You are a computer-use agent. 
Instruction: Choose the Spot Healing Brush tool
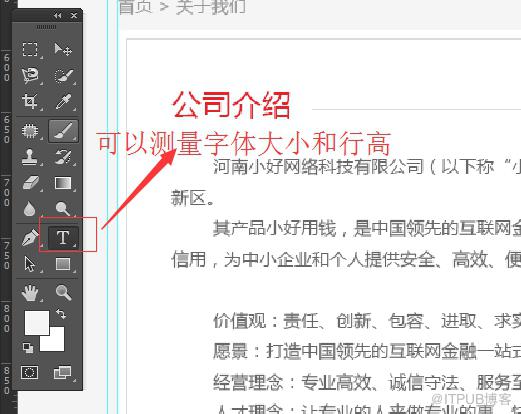coord(30,131)
